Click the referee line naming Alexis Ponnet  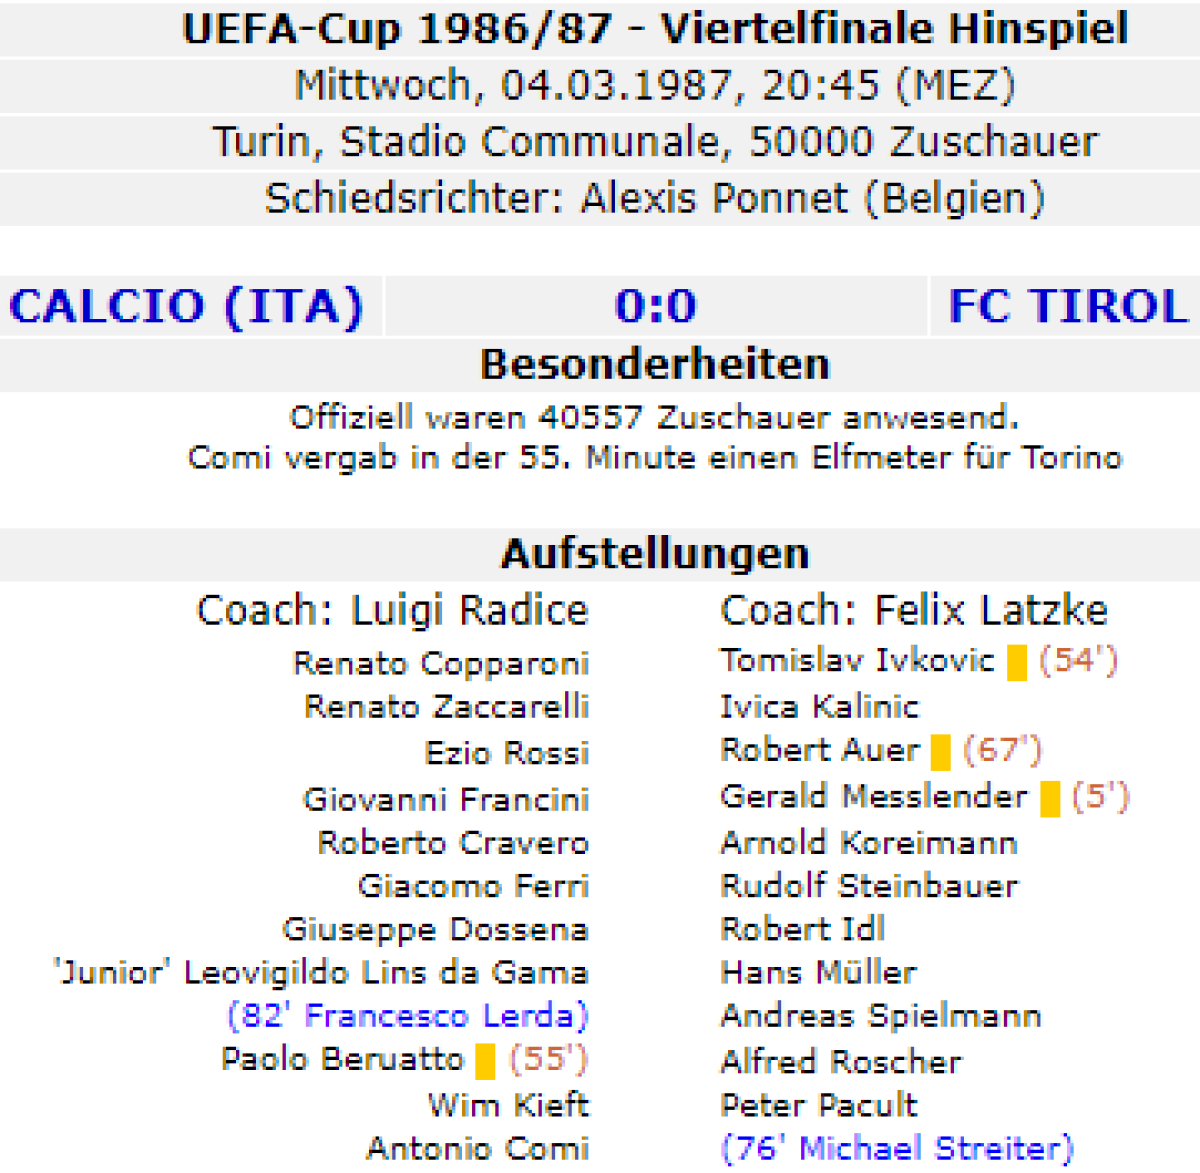pos(655,198)
